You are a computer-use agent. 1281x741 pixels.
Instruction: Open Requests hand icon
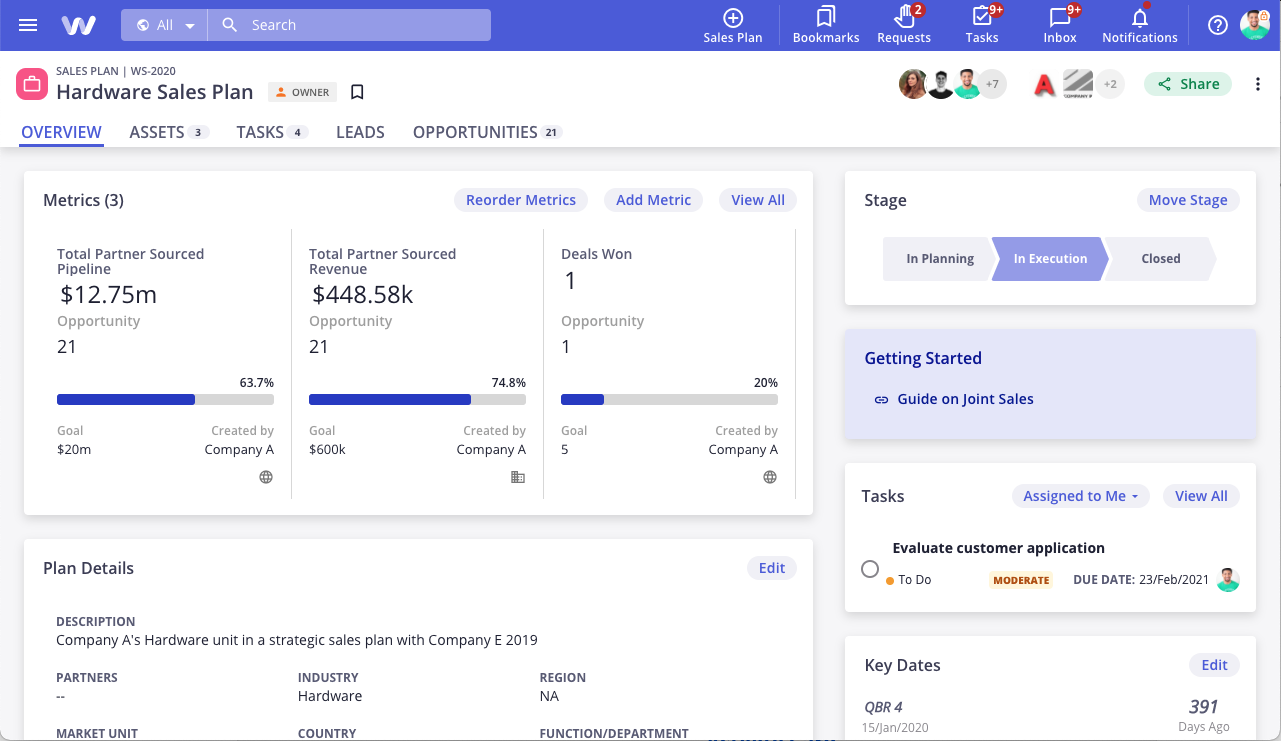904,26
